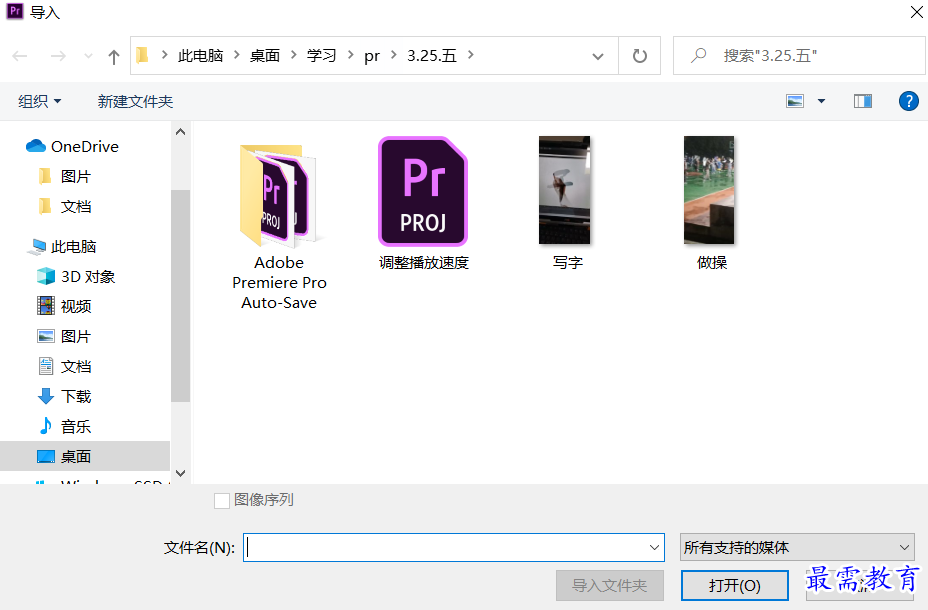Click the 文件名 input field
928x610 pixels.
coord(454,547)
